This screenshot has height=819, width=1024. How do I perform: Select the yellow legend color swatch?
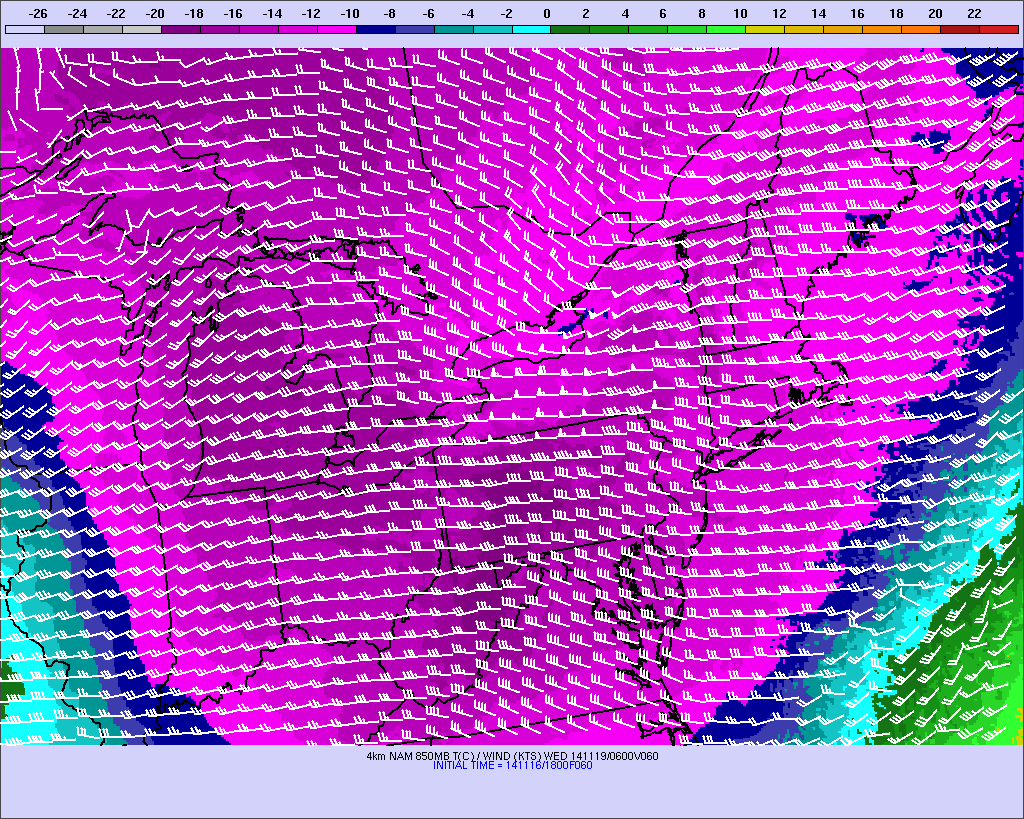click(x=765, y=30)
